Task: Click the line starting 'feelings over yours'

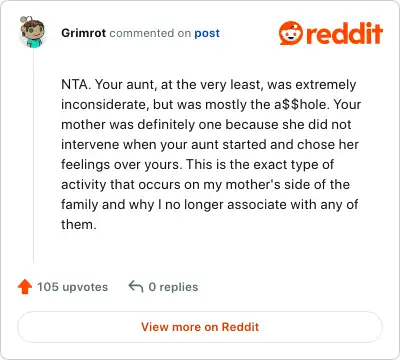Action: tap(197, 164)
